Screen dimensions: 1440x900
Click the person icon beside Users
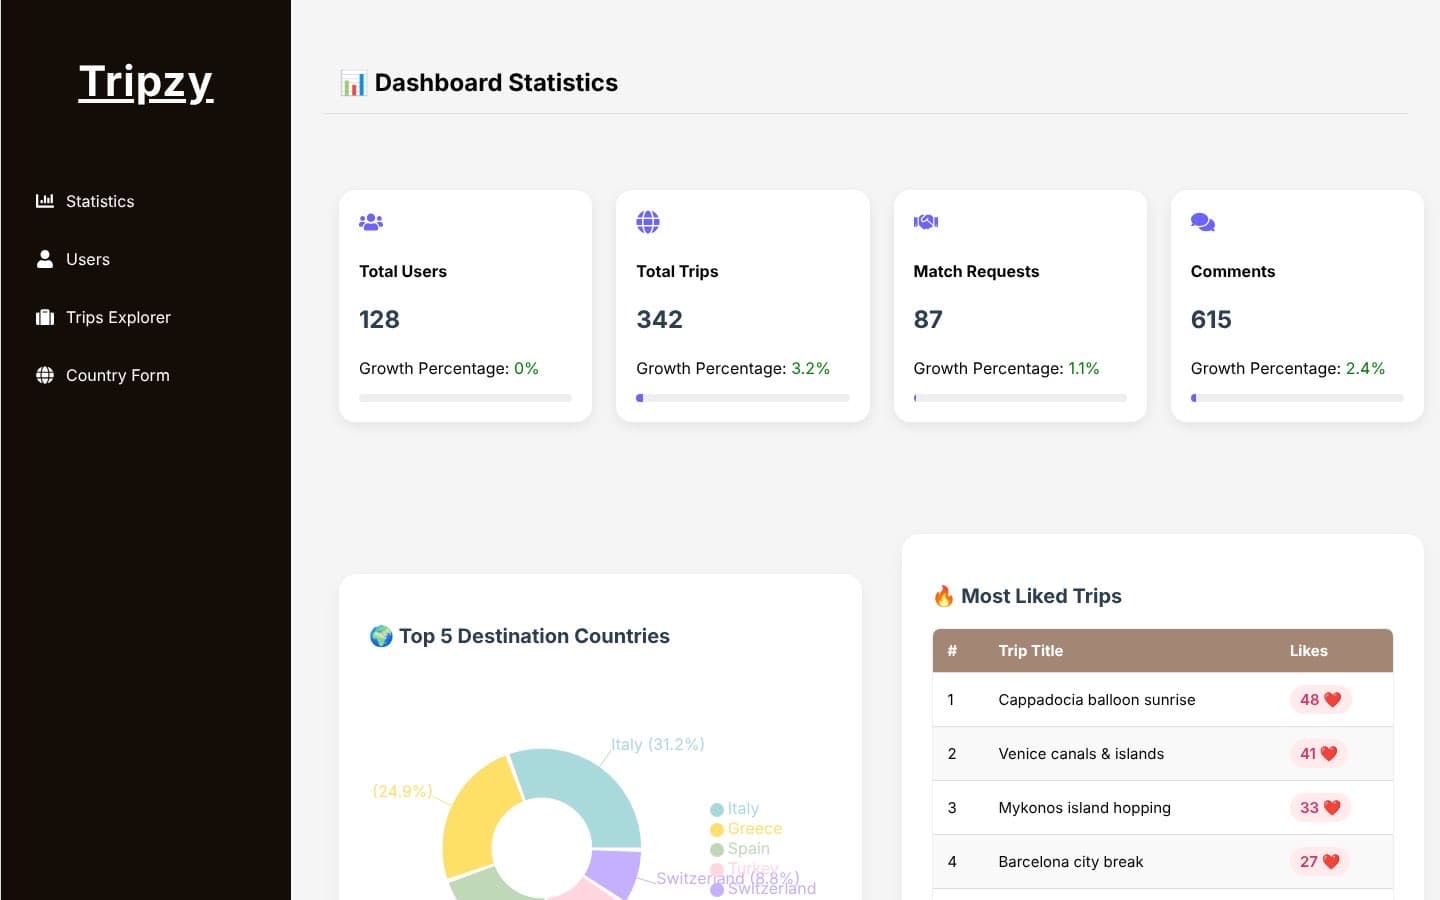point(45,259)
